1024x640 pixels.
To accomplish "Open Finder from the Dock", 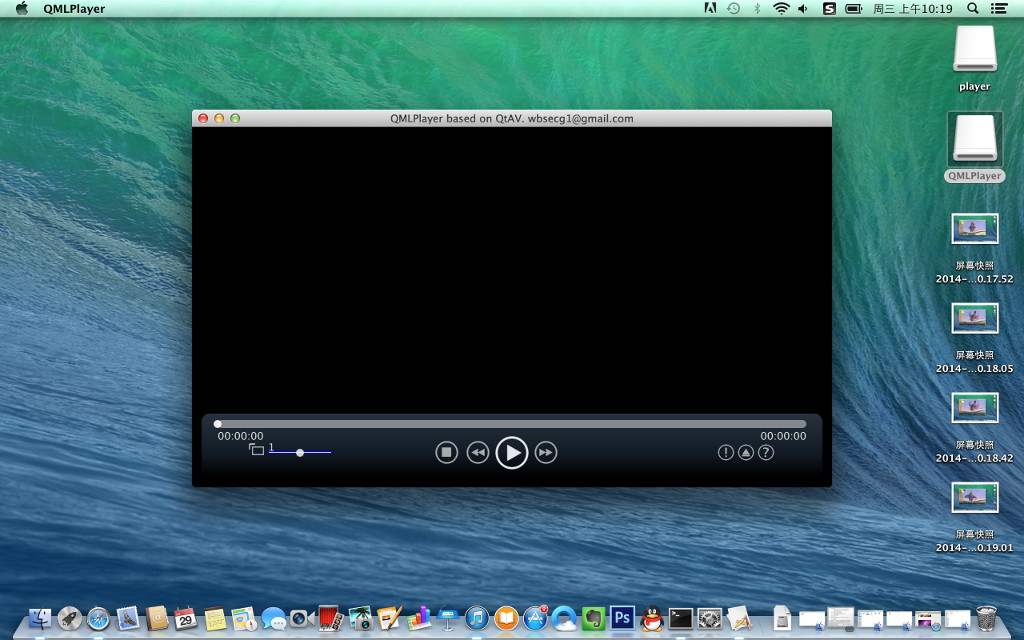I will (40, 618).
